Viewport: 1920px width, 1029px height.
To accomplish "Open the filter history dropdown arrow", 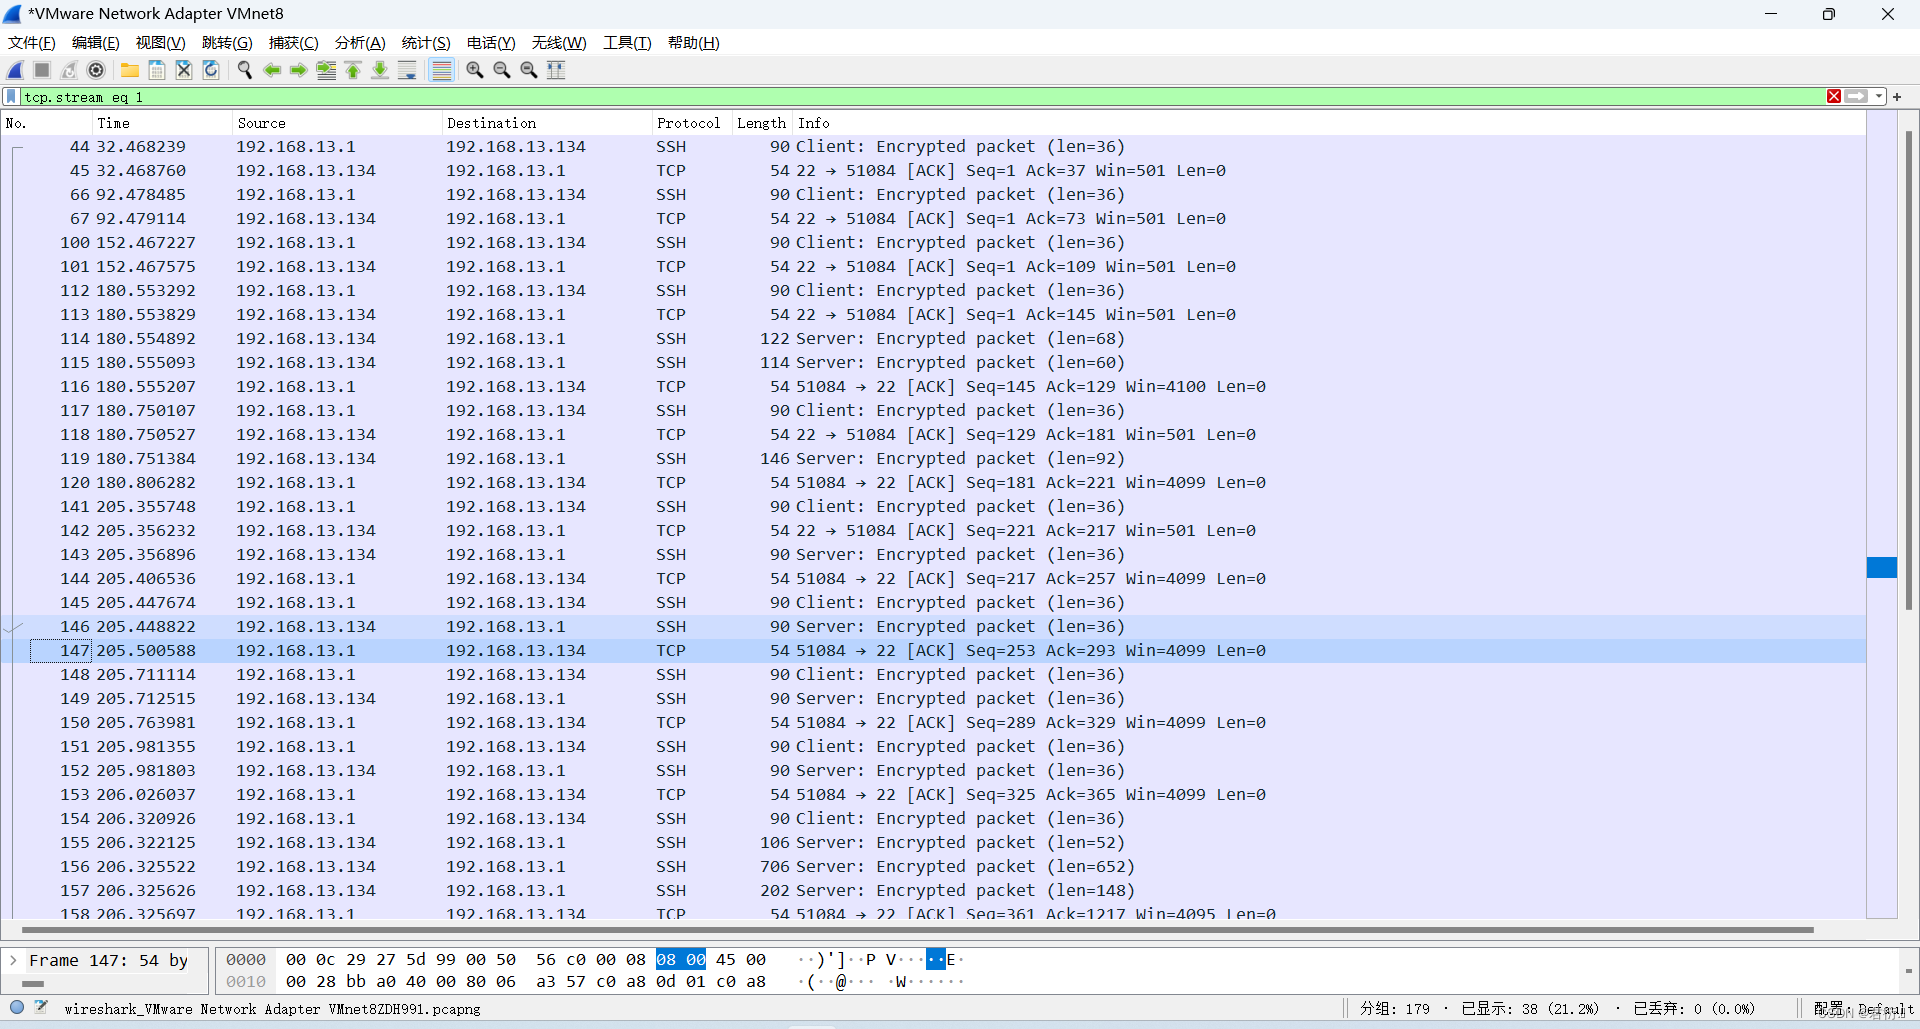I will (x=1876, y=96).
